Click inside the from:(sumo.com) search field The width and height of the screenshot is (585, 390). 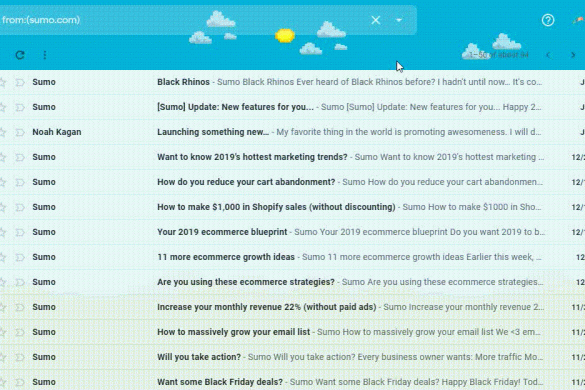(x=183, y=20)
